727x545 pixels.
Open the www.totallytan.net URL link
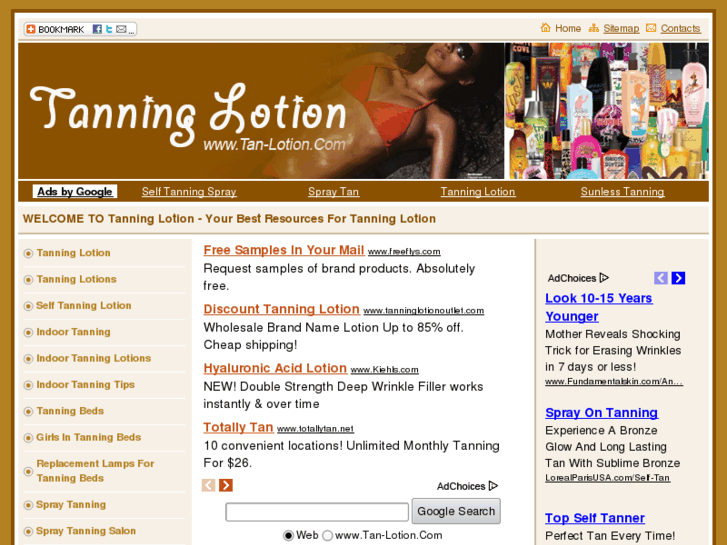[x=315, y=429]
